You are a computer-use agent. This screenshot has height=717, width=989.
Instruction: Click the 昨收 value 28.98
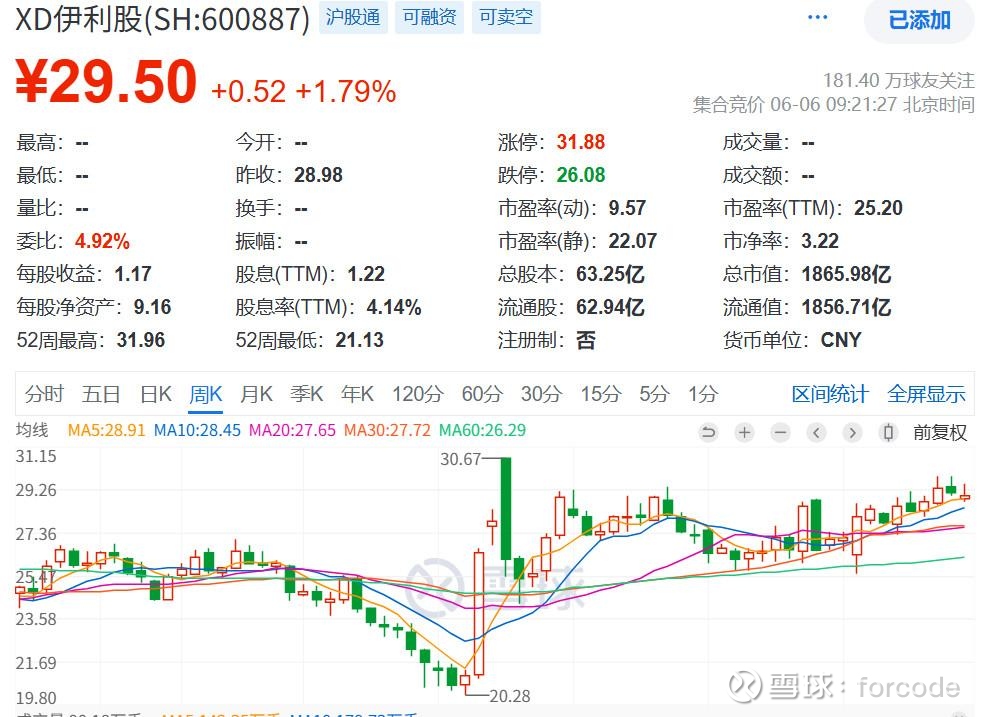pyautogui.click(x=318, y=175)
